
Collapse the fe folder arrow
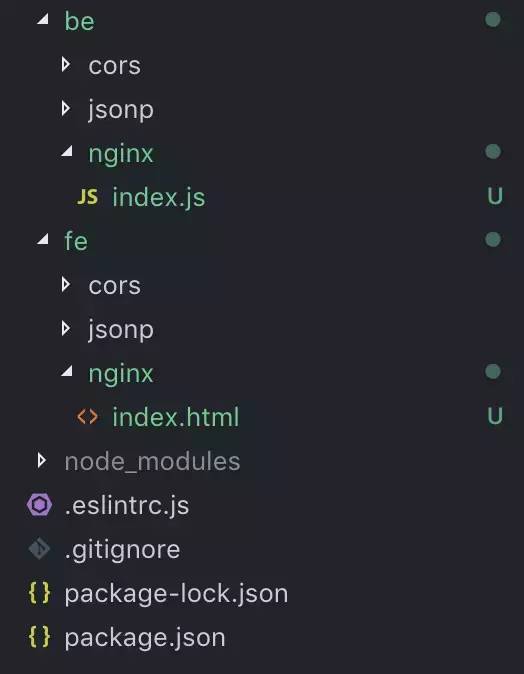point(43,239)
